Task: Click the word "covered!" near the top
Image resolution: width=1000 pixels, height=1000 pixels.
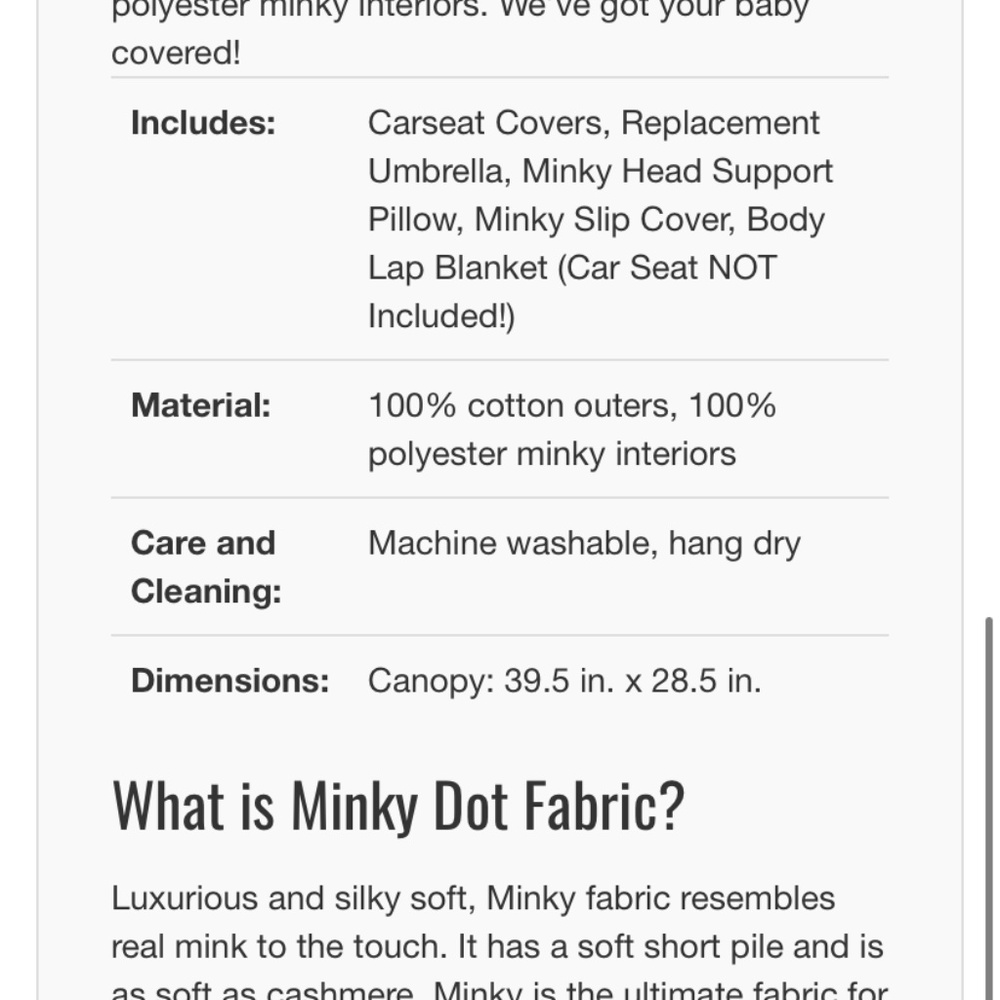Action: 176,53
